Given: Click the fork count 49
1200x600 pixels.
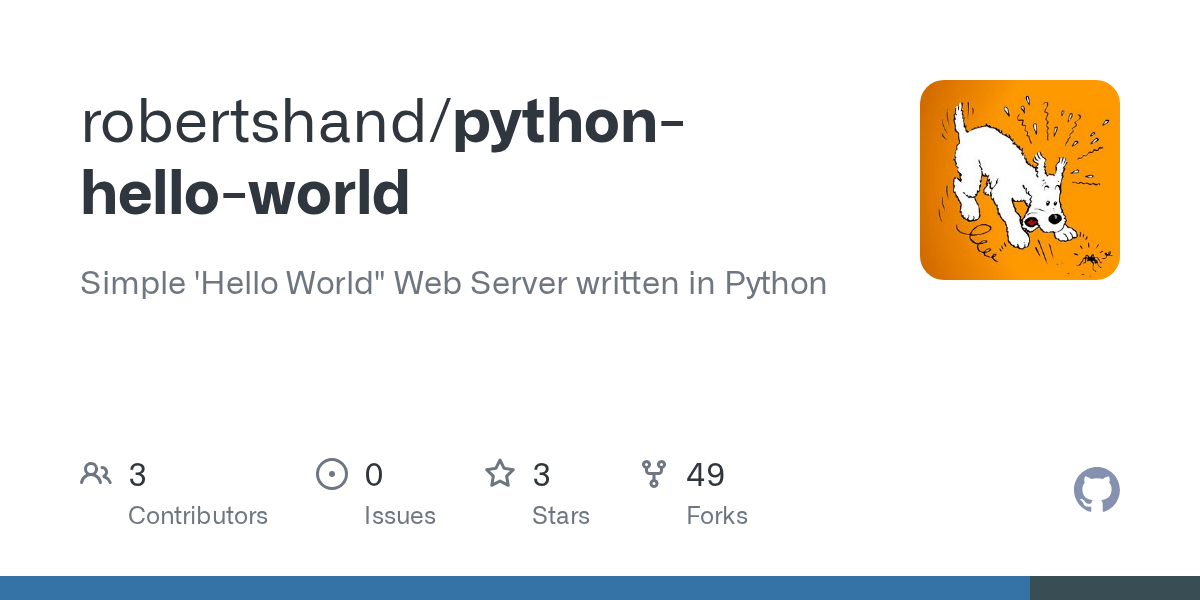Looking at the screenshot, I should (x=705, y=475).
